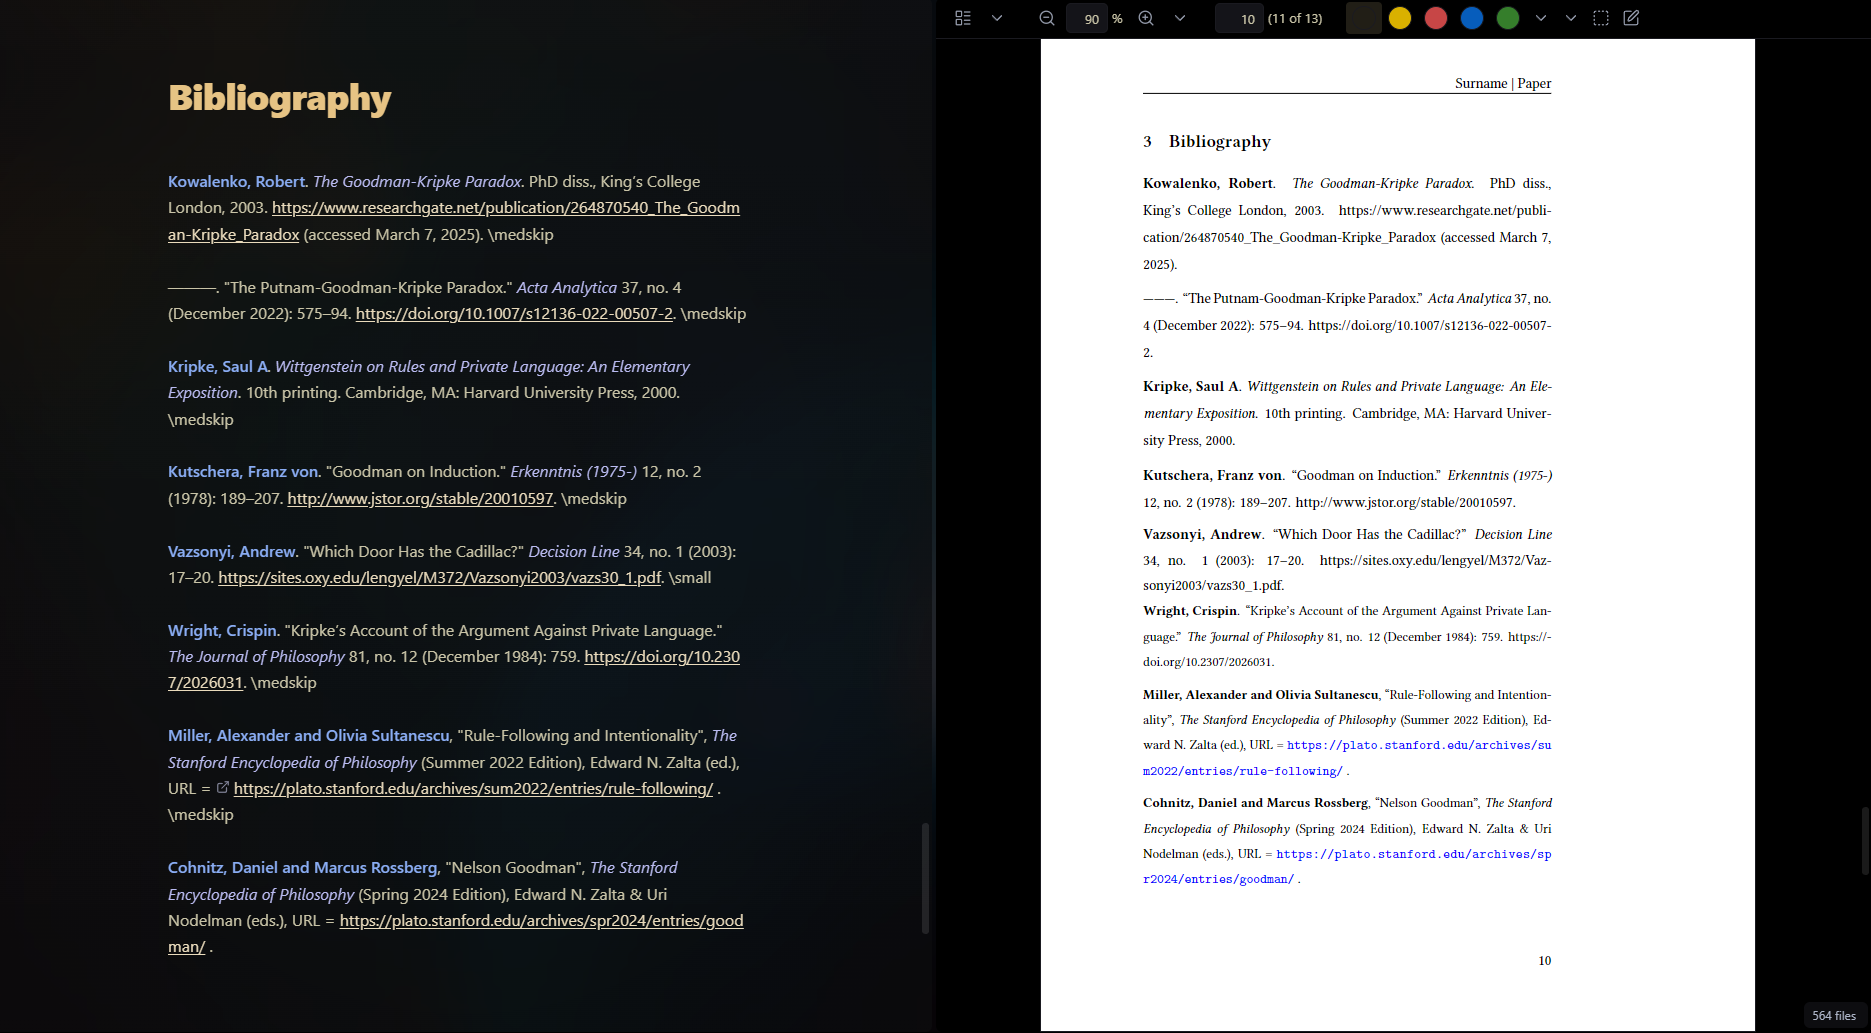The width and height of the screenshot is (1871, 1033).
Task: Click the author name Wright, Crispin in editor
Action: click(x=222, y=630)
